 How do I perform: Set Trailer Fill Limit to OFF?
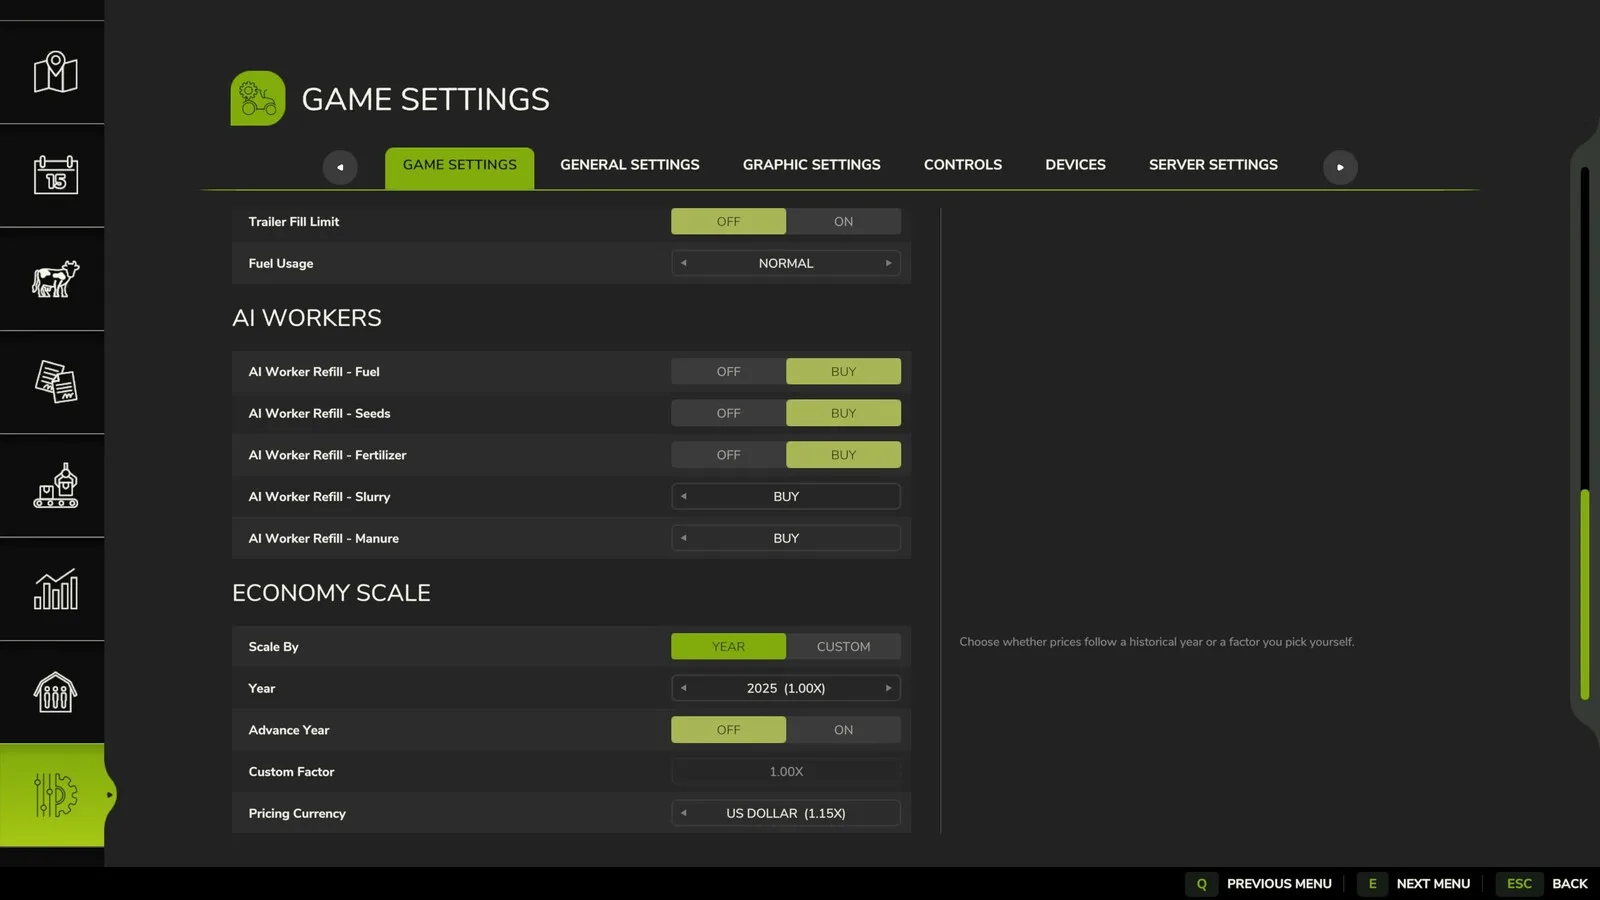tap(728, 221)
